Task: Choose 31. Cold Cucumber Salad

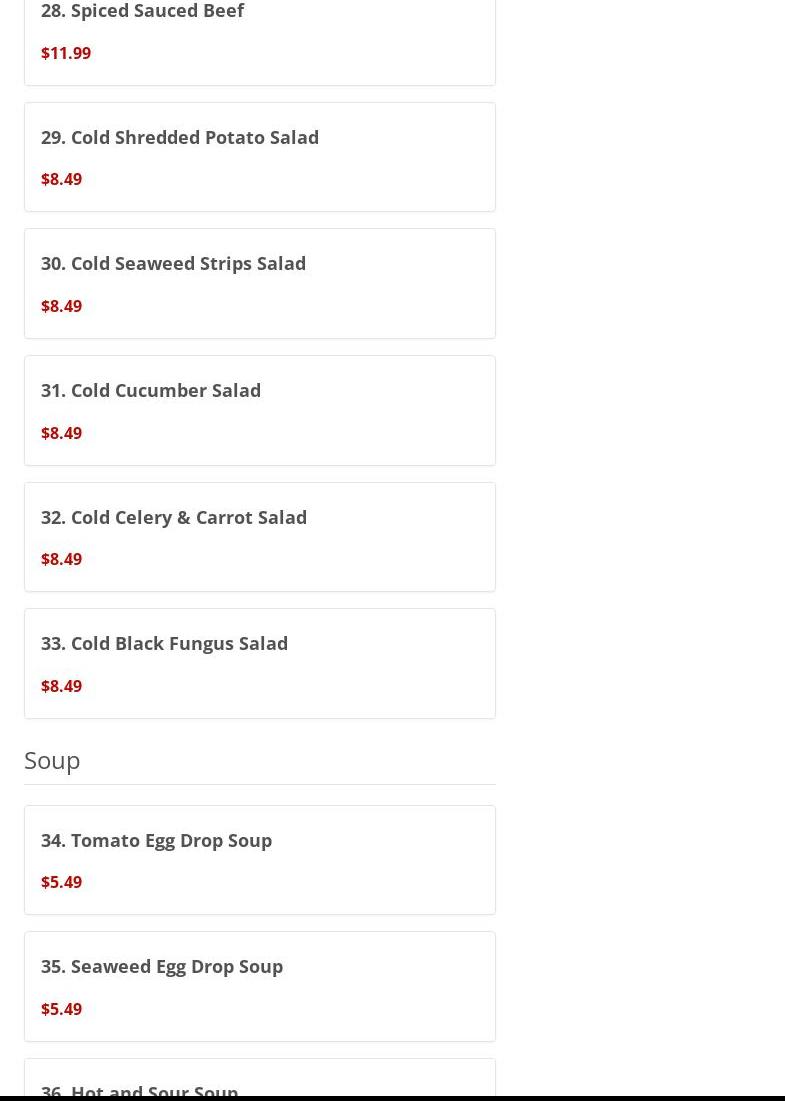Action: tap(151, 390)
